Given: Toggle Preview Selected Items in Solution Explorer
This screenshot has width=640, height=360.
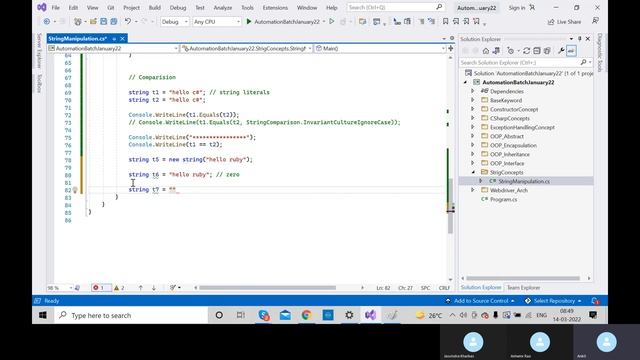Looking at the screenshot, I should click(571, 51).
